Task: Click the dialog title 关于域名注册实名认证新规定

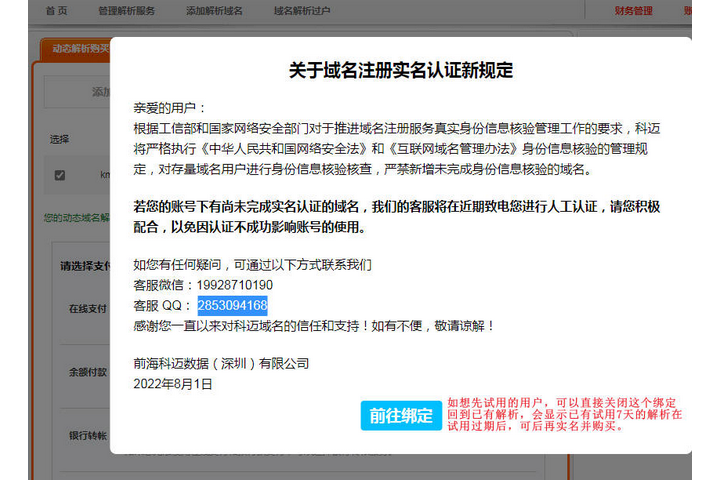Action: click(401, 70)
